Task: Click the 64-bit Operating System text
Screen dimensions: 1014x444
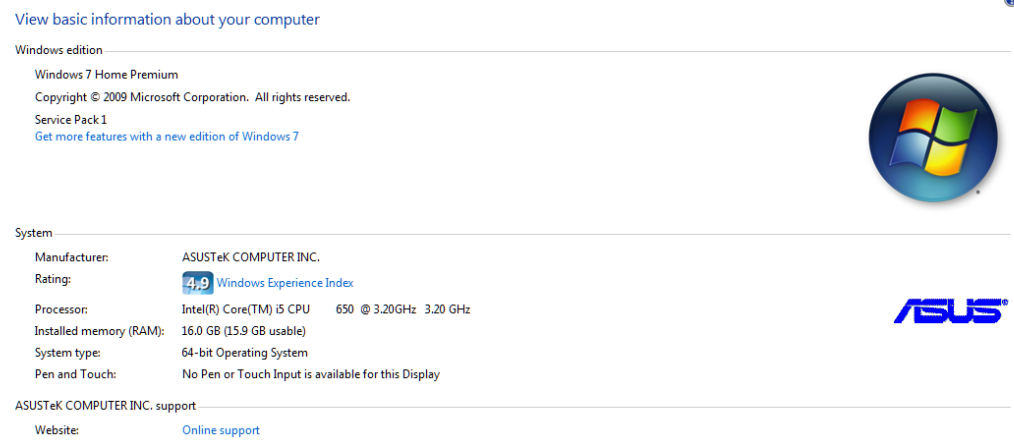Action: coord(245,353)
